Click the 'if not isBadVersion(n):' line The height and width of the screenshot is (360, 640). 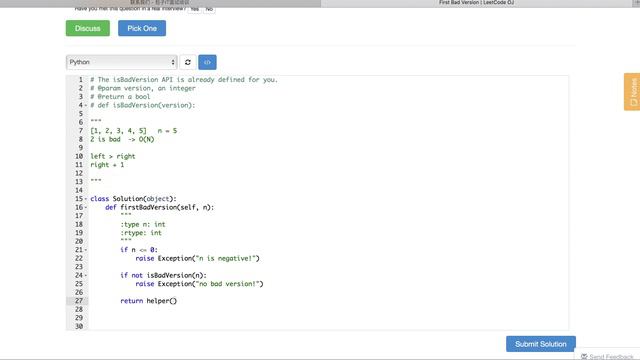[163, 276]
